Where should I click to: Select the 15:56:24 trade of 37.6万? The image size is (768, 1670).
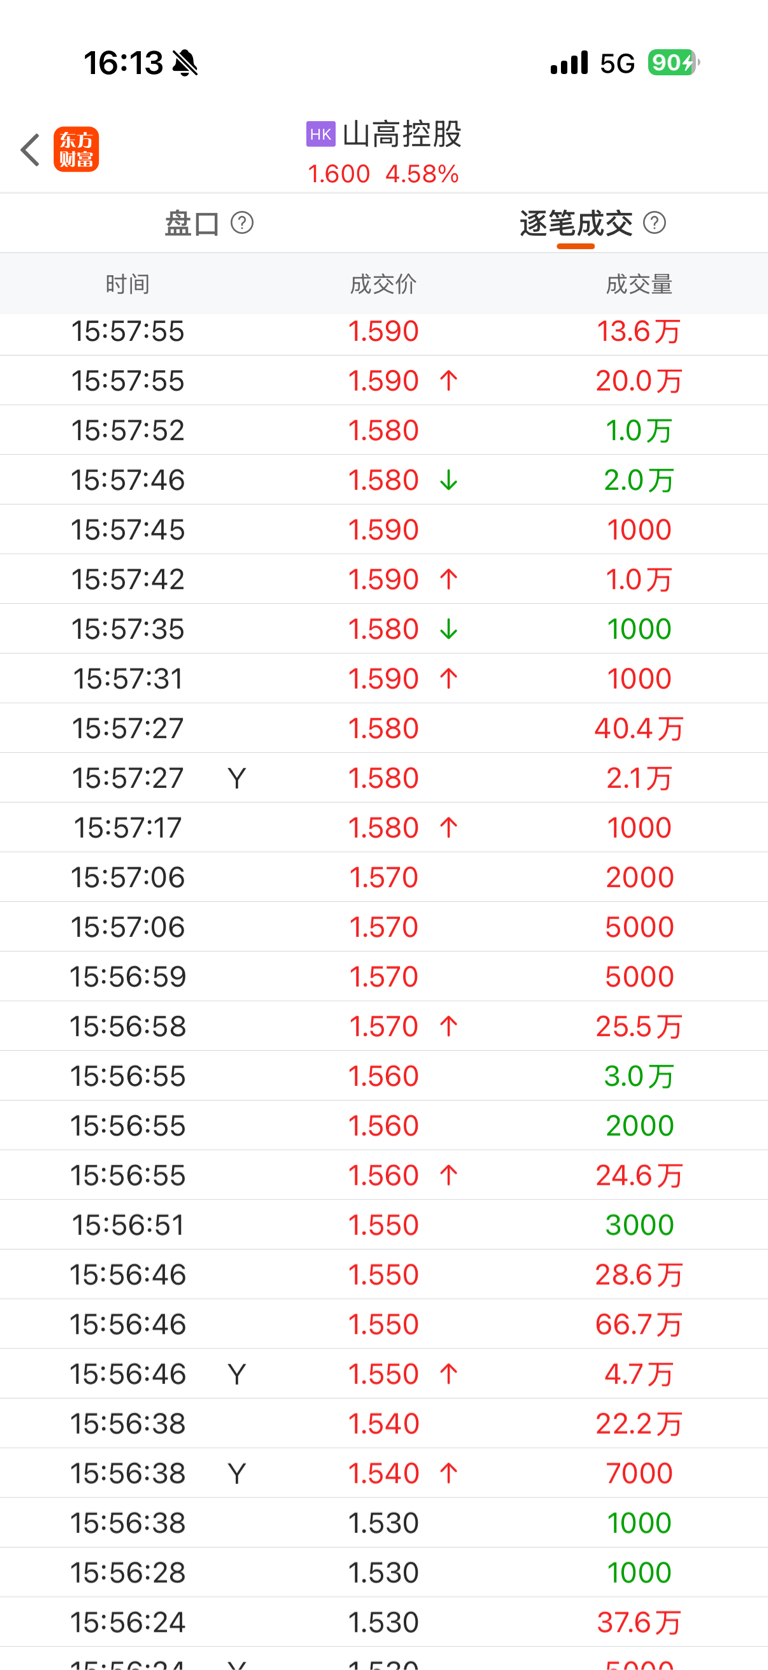click(x=384, y=1622)
